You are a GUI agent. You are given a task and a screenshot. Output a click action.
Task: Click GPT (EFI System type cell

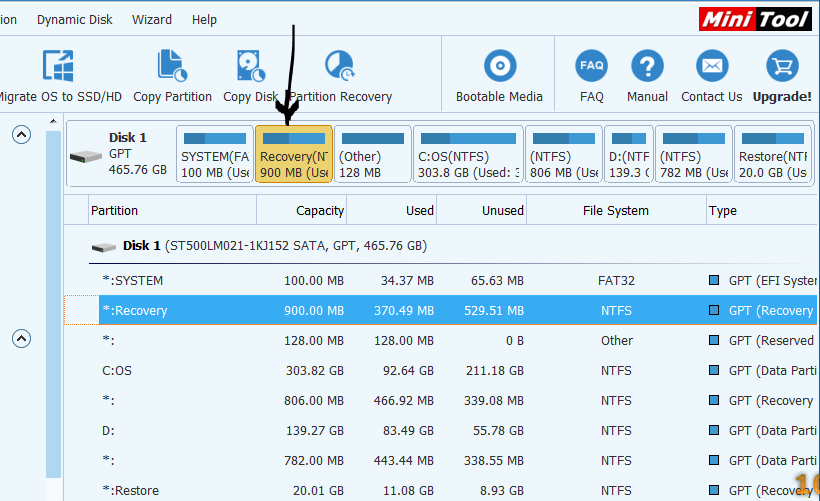click(x=772, y=280)
